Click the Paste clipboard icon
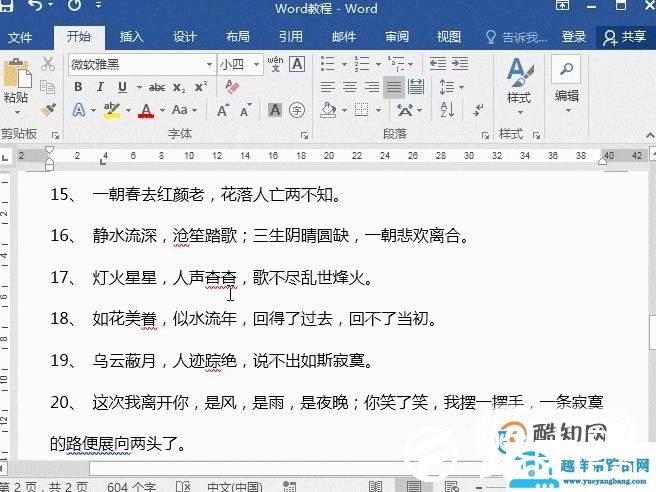This screenshot has width=656, height=492. click(16, 72)
